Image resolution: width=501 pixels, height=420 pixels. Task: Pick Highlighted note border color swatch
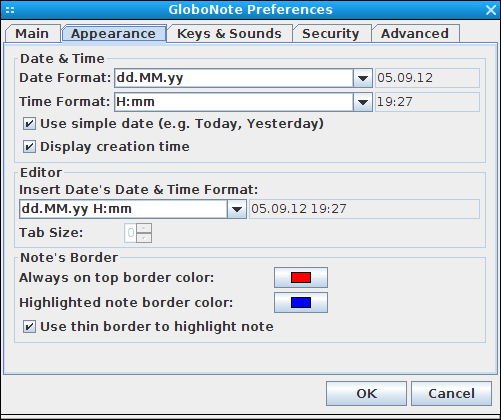[301, 303]
